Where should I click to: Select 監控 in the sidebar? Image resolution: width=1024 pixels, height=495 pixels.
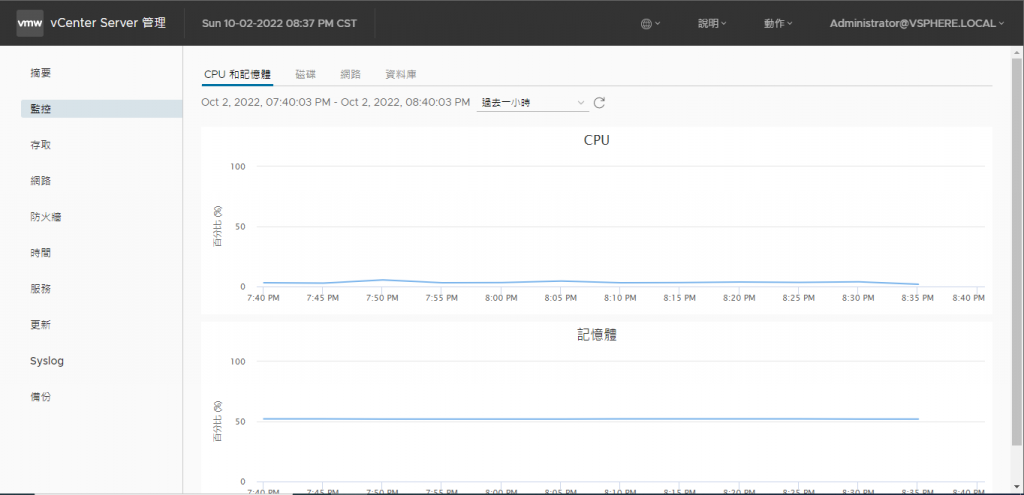102,109
